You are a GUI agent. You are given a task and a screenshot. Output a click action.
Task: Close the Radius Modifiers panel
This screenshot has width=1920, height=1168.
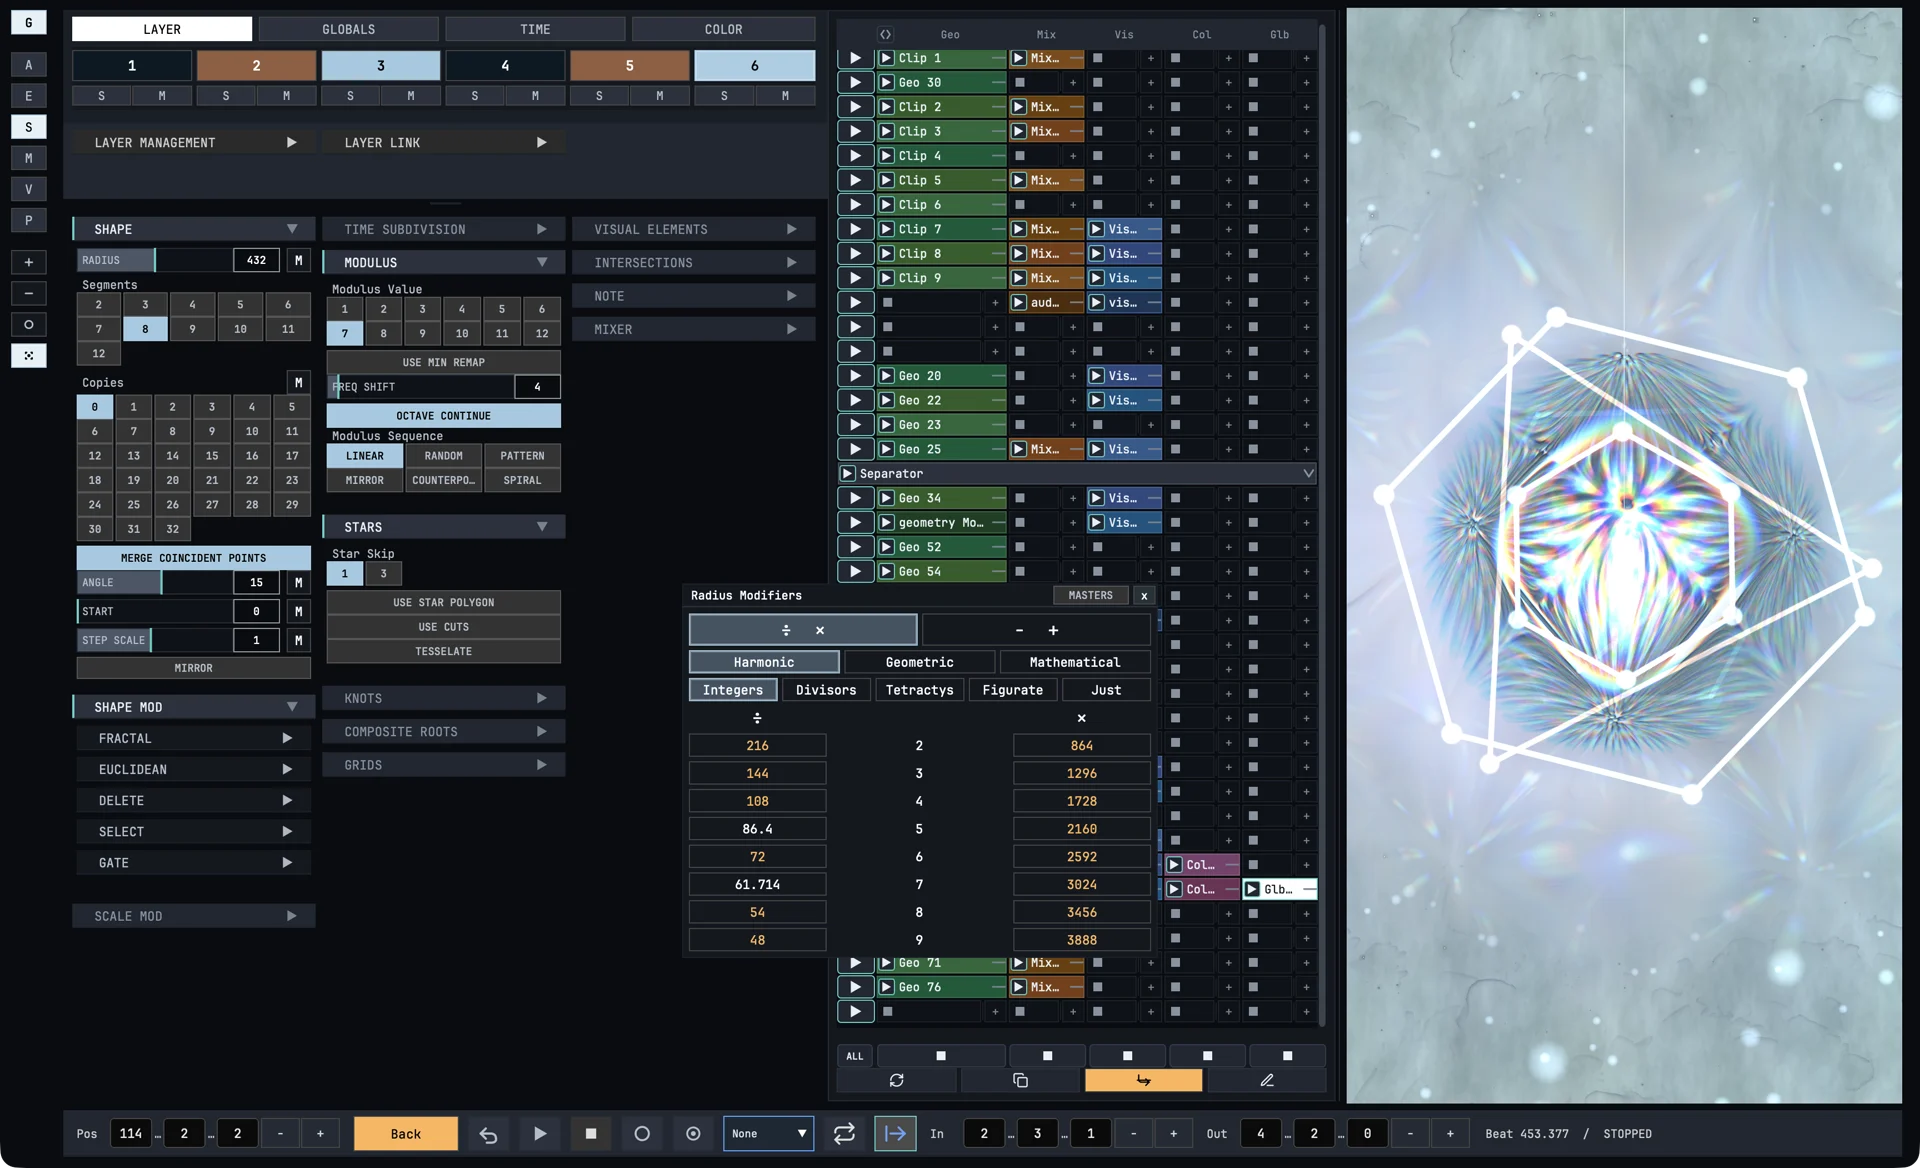tap(1144, 595)
